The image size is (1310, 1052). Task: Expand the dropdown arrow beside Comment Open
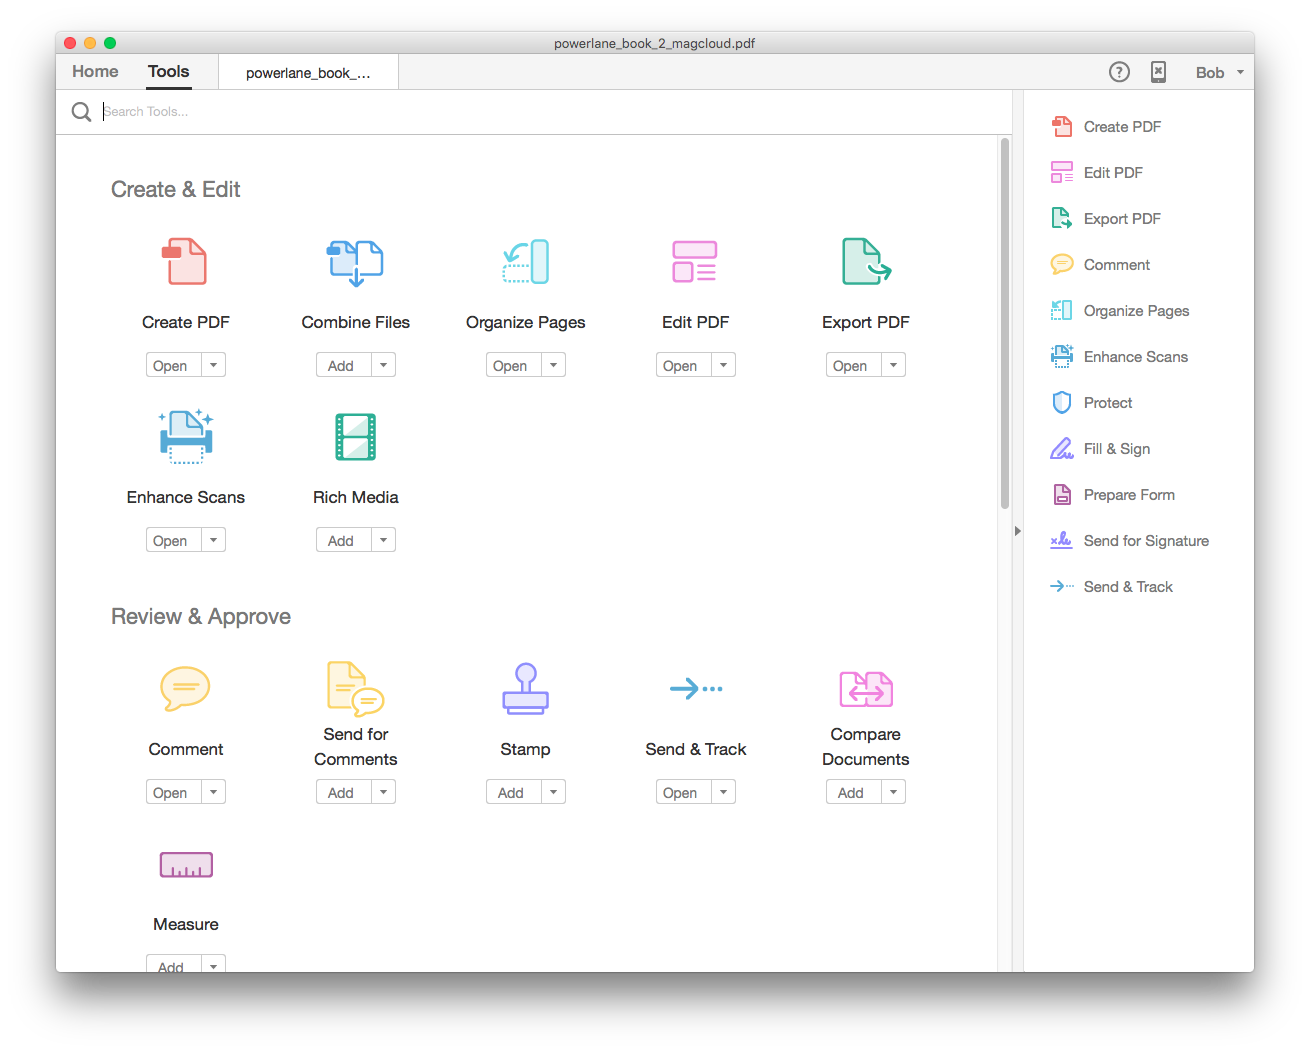coord(214,792)
